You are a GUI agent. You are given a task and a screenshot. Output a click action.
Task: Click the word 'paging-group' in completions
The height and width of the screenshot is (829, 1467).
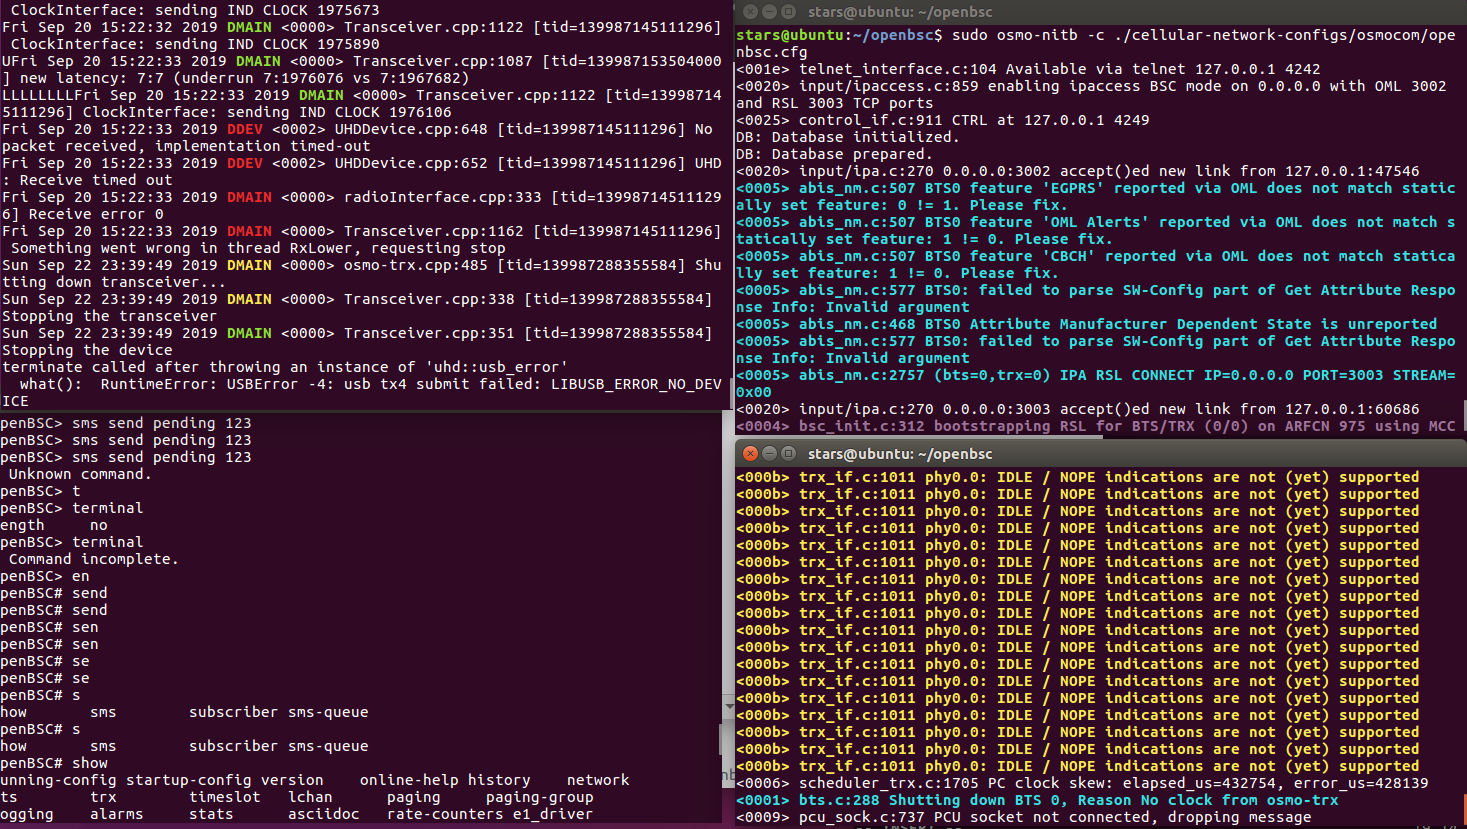pyautogui.click(x=540, y=797)
